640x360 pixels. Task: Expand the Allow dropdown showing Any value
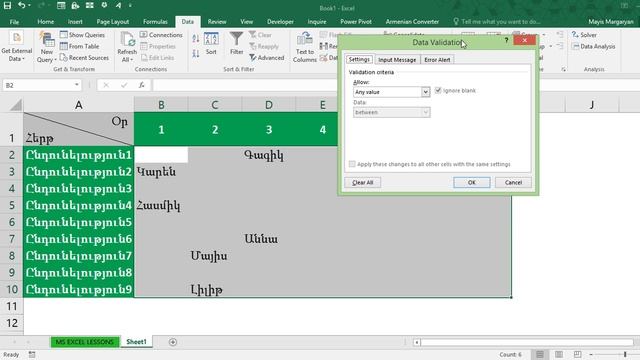425,92
